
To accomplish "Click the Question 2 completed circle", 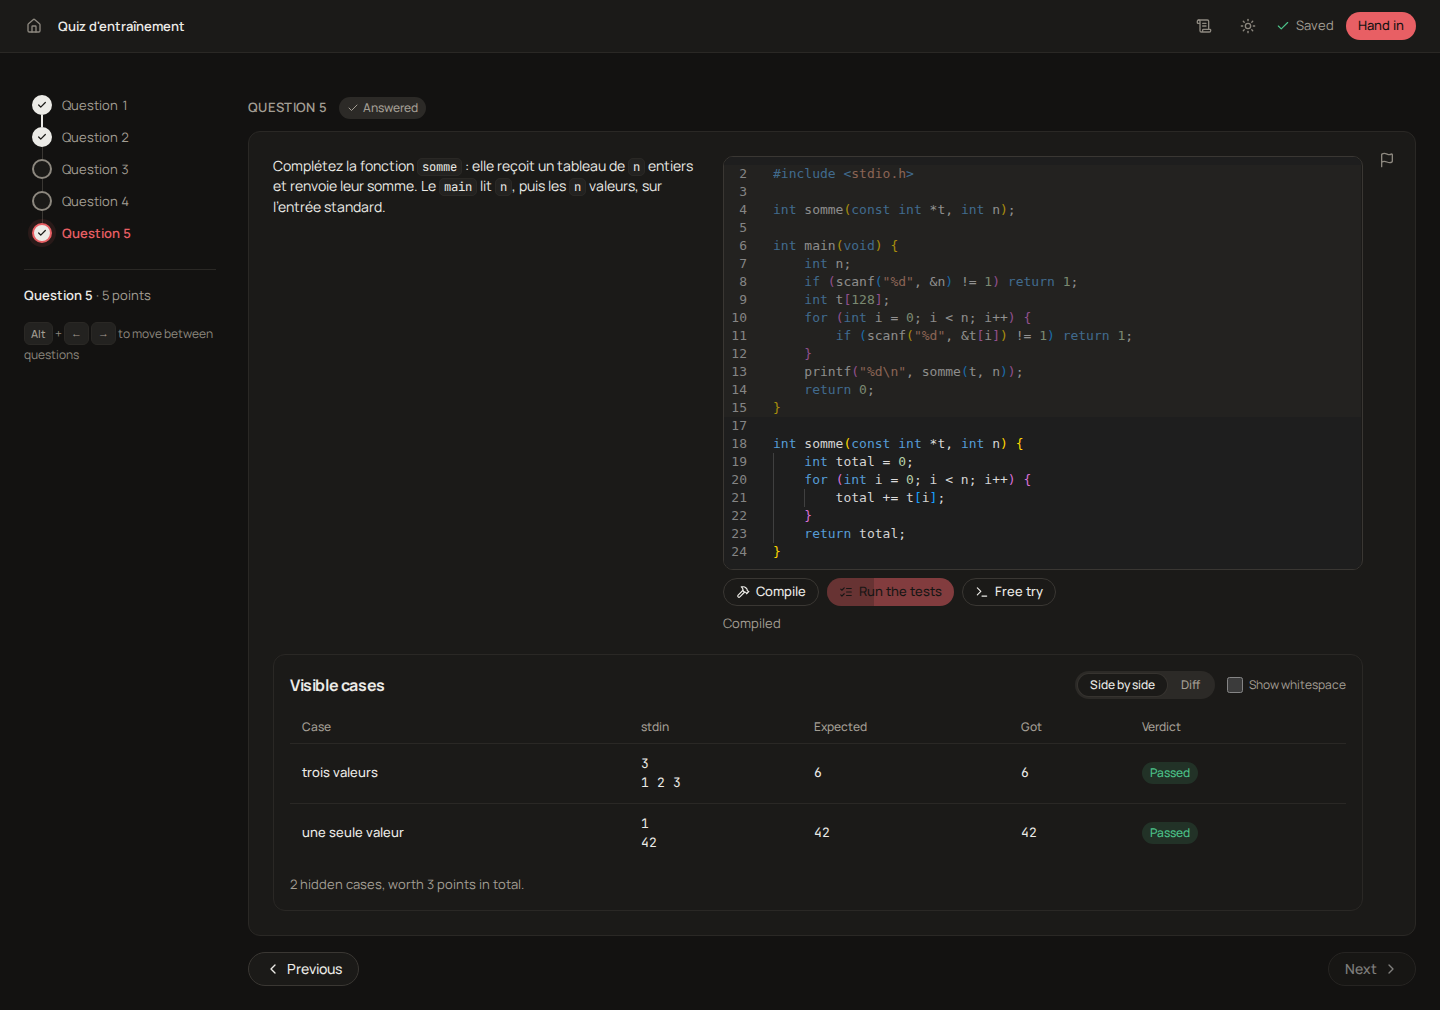I will 42,137.
